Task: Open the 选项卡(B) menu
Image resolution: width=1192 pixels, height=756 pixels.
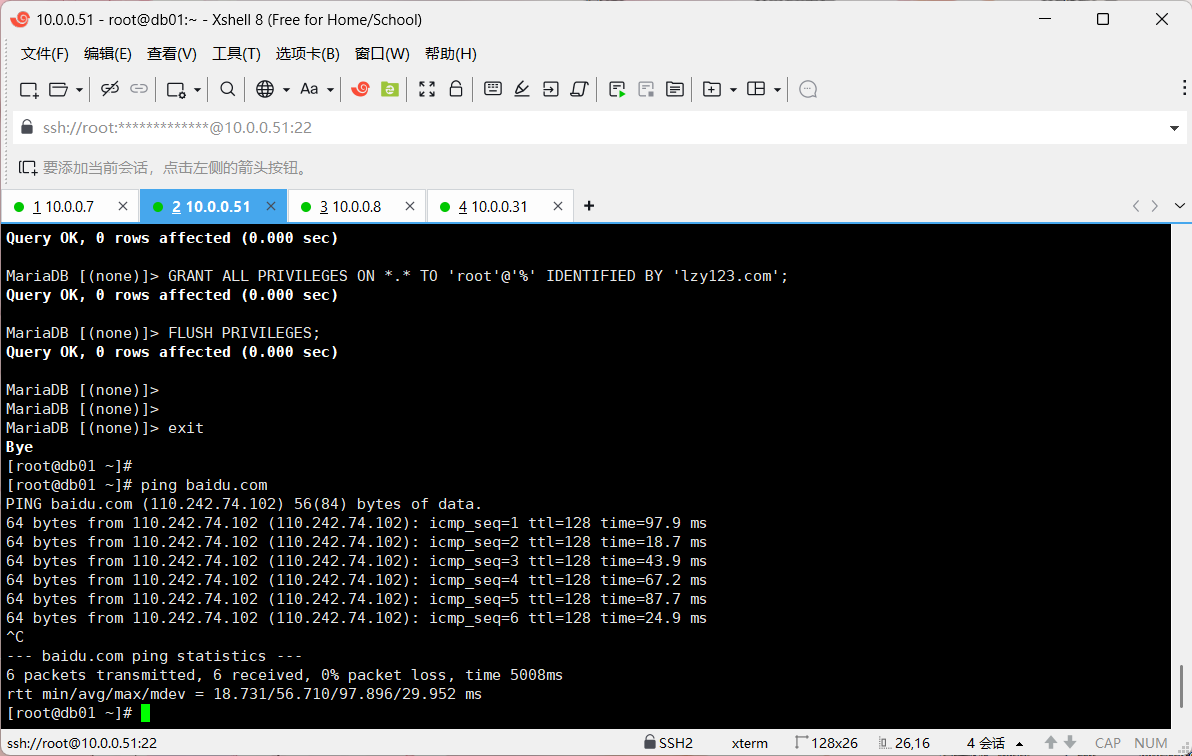Action: [307, 54]
